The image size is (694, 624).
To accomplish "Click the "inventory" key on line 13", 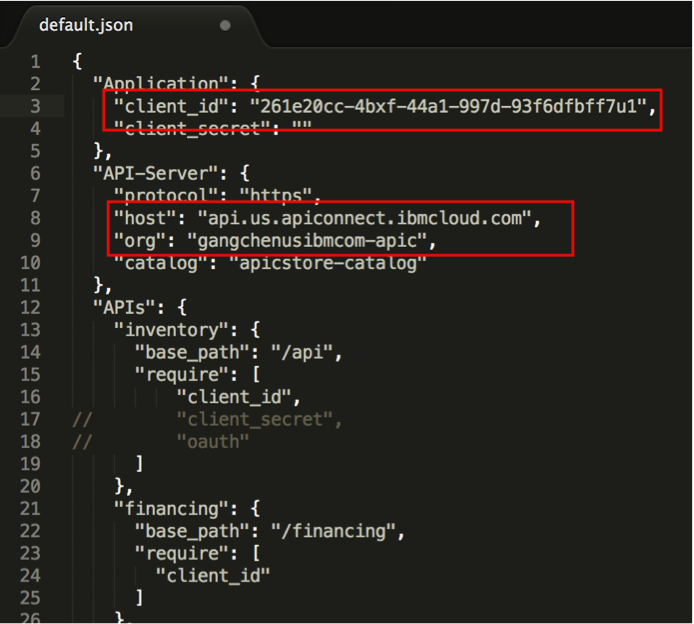I will click(x=172, y=330).
